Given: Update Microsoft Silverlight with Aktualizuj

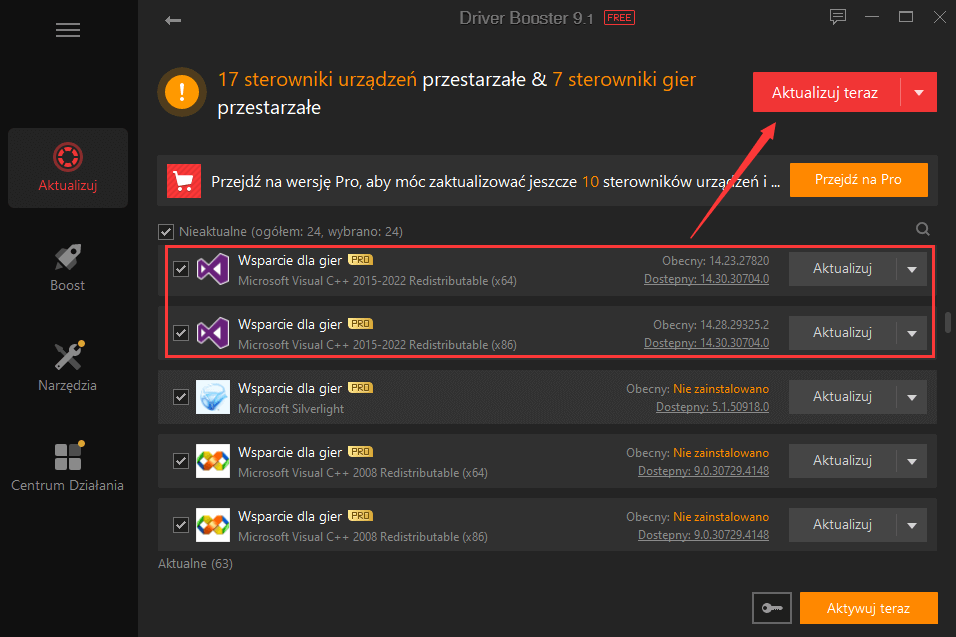Looking at the screenshot, I should [x=843, y=397].
